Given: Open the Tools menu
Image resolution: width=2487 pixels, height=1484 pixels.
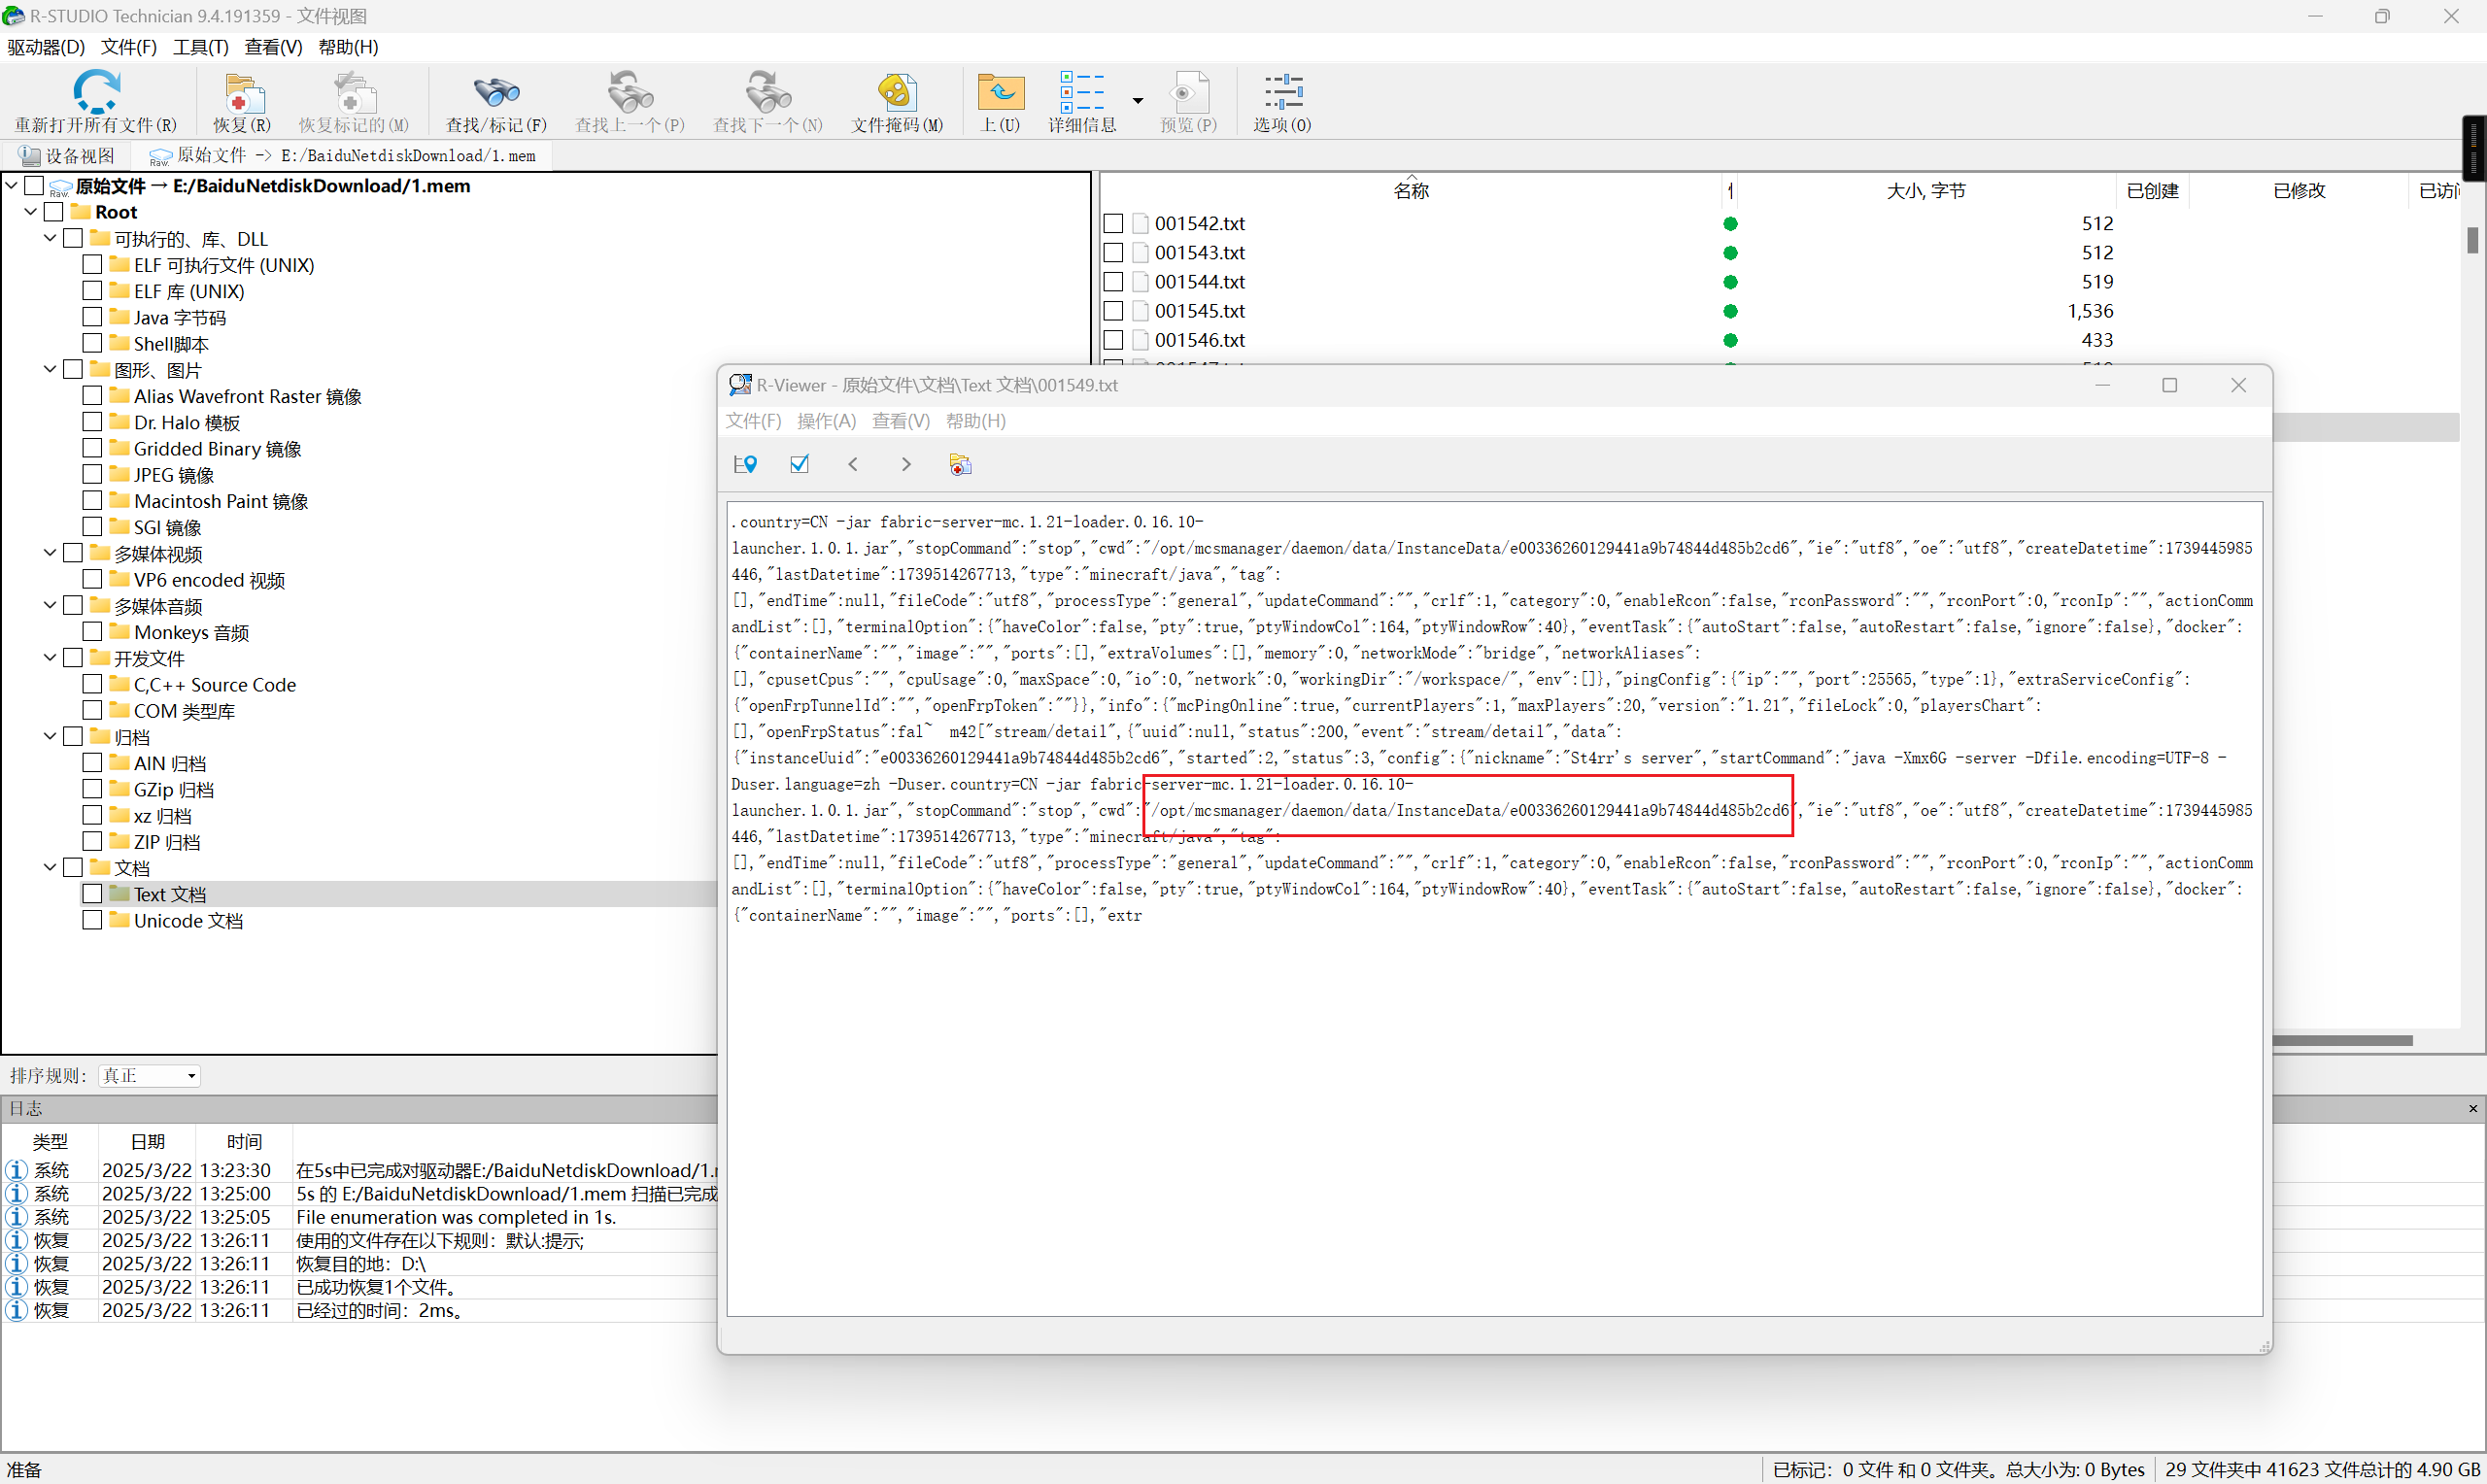Looking at the screenshot, I should tap(200, 47).
